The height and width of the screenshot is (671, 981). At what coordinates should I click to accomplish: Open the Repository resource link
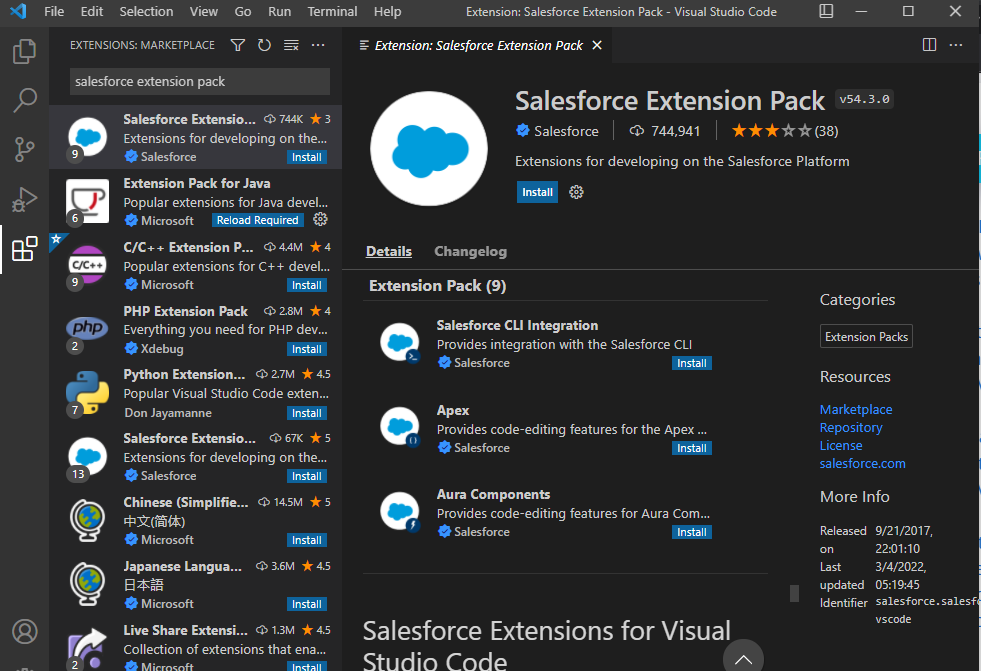click(851, 428)
